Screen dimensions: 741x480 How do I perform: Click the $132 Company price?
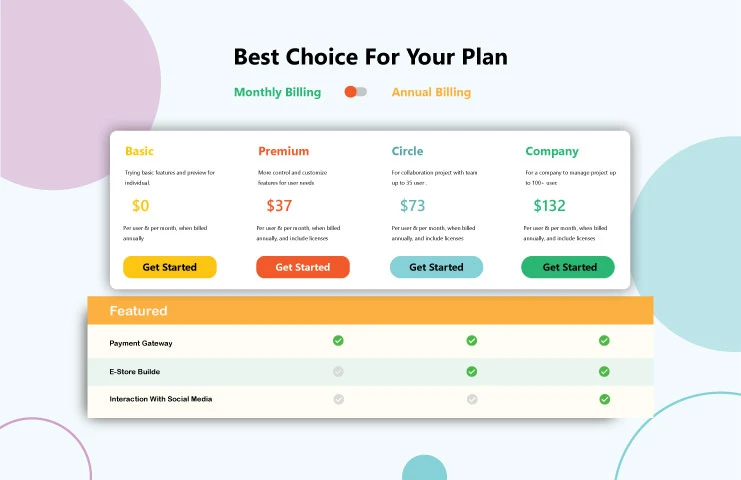point(549,206)
